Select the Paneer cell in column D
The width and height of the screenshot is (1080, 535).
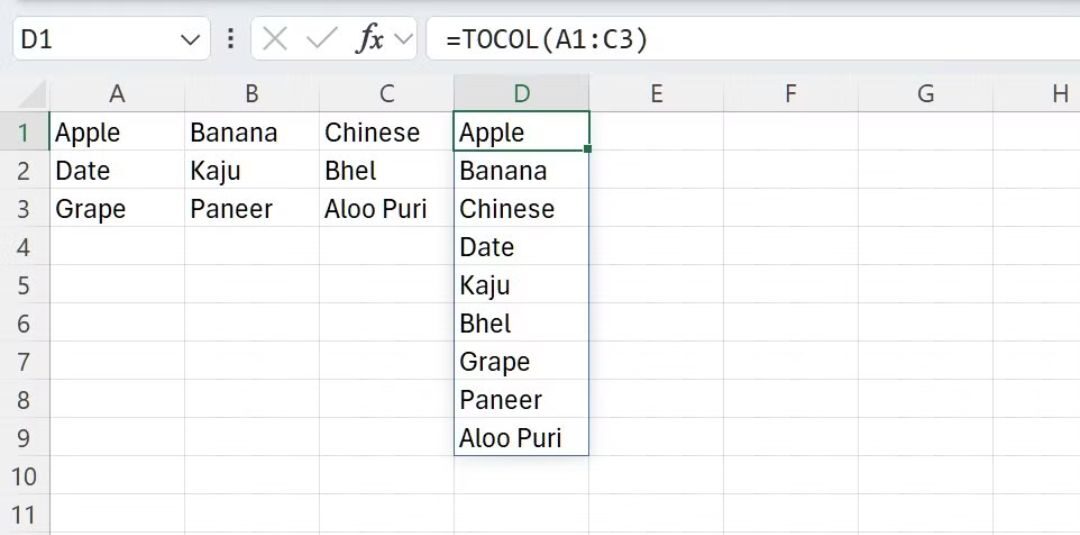tap(521, 400)
